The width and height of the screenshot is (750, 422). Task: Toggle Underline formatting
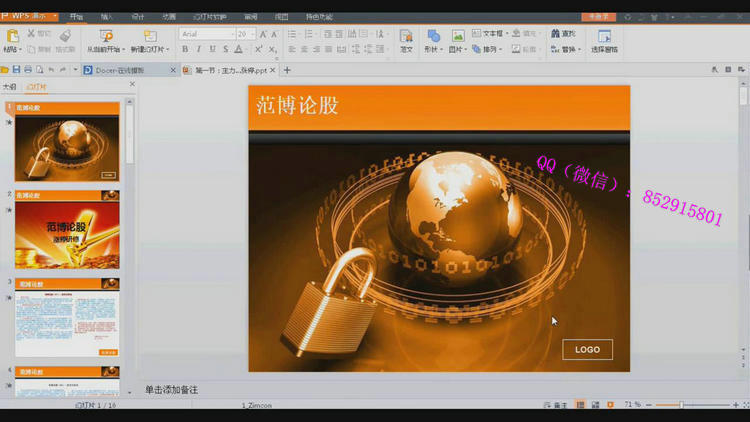coord(212,49)
